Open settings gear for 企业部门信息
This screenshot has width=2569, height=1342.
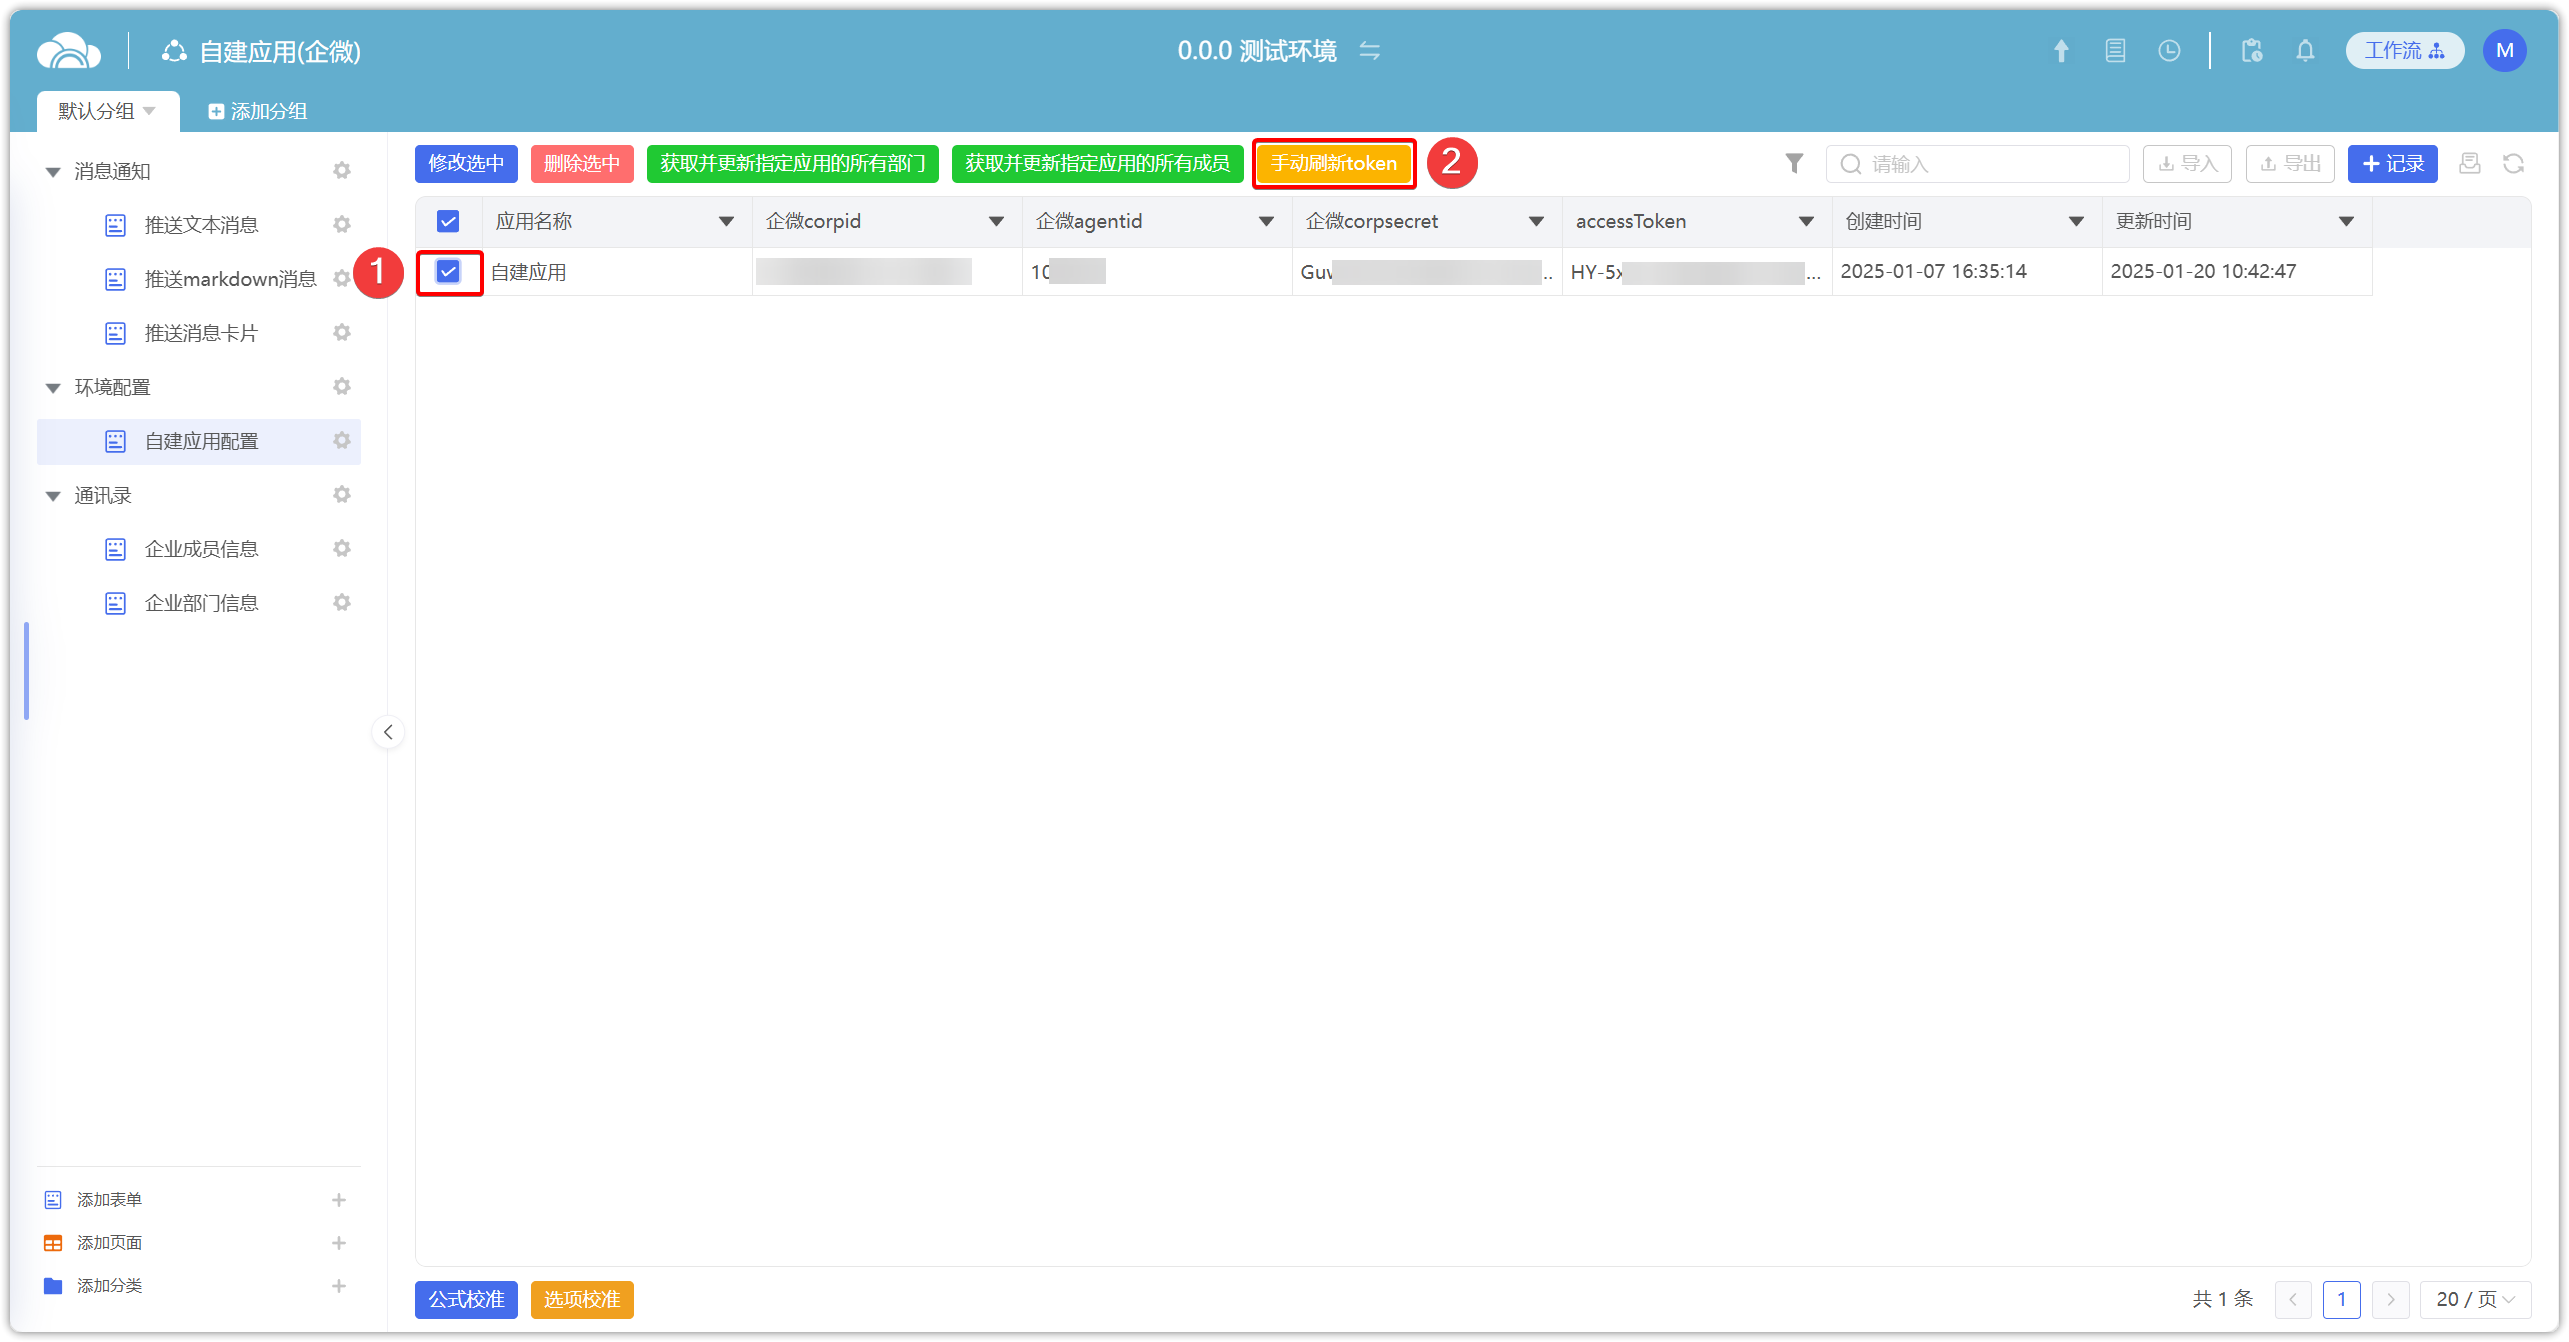pos(342,603)
